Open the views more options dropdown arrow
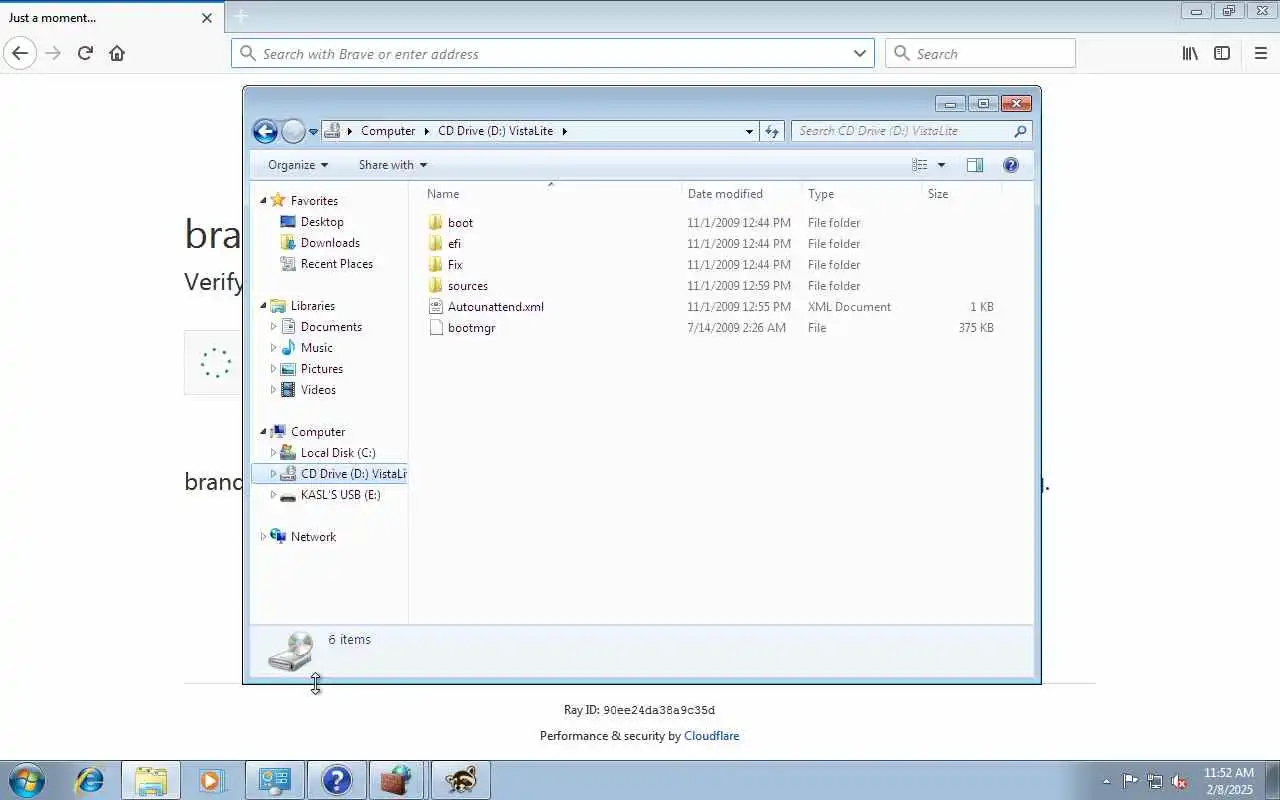The image size is (1280, 800). (941, 165)
